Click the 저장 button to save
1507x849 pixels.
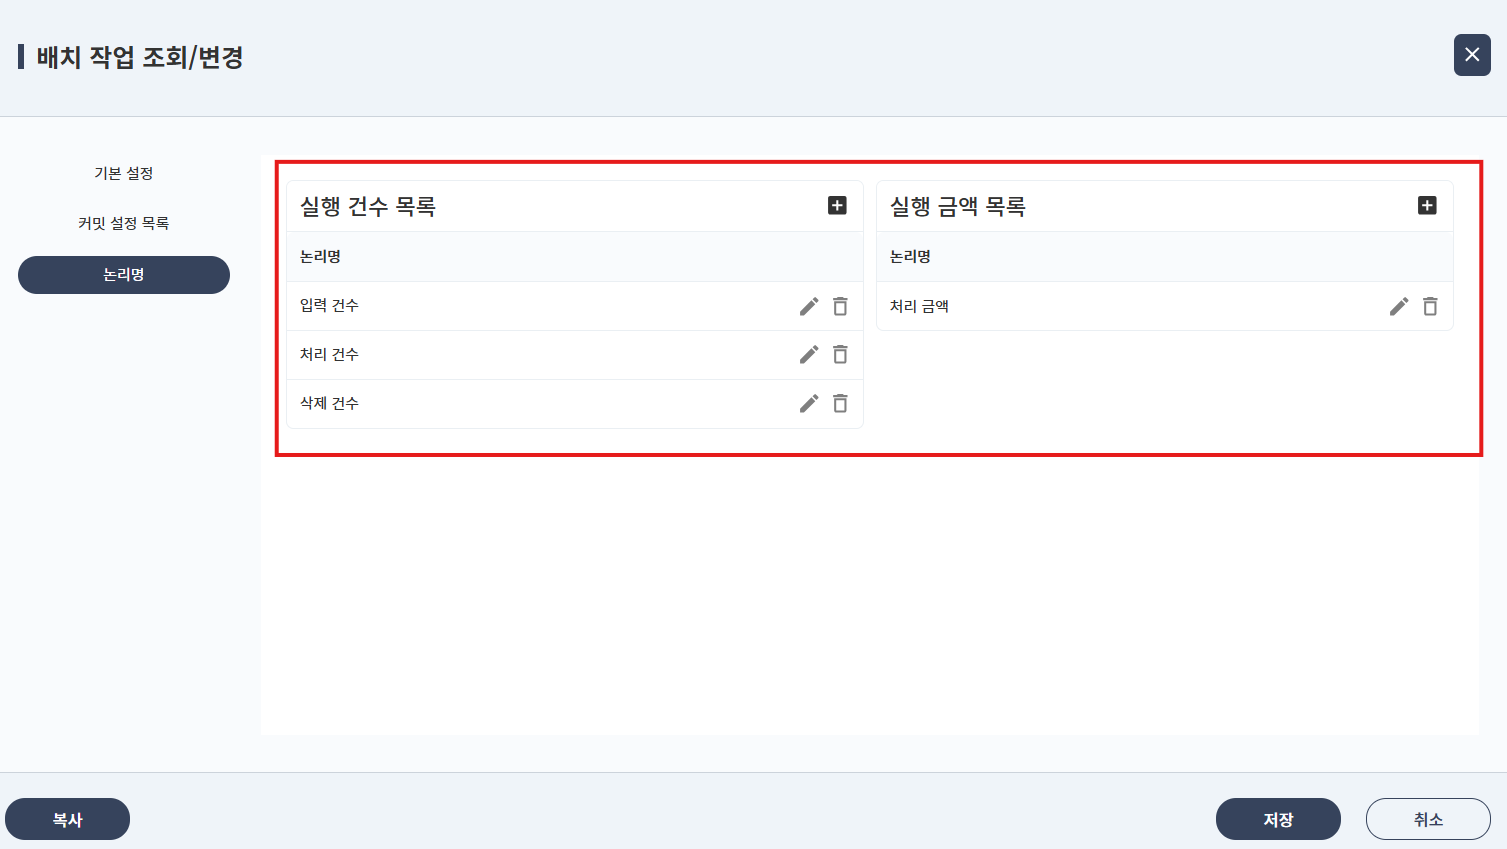pos(1278,818)
